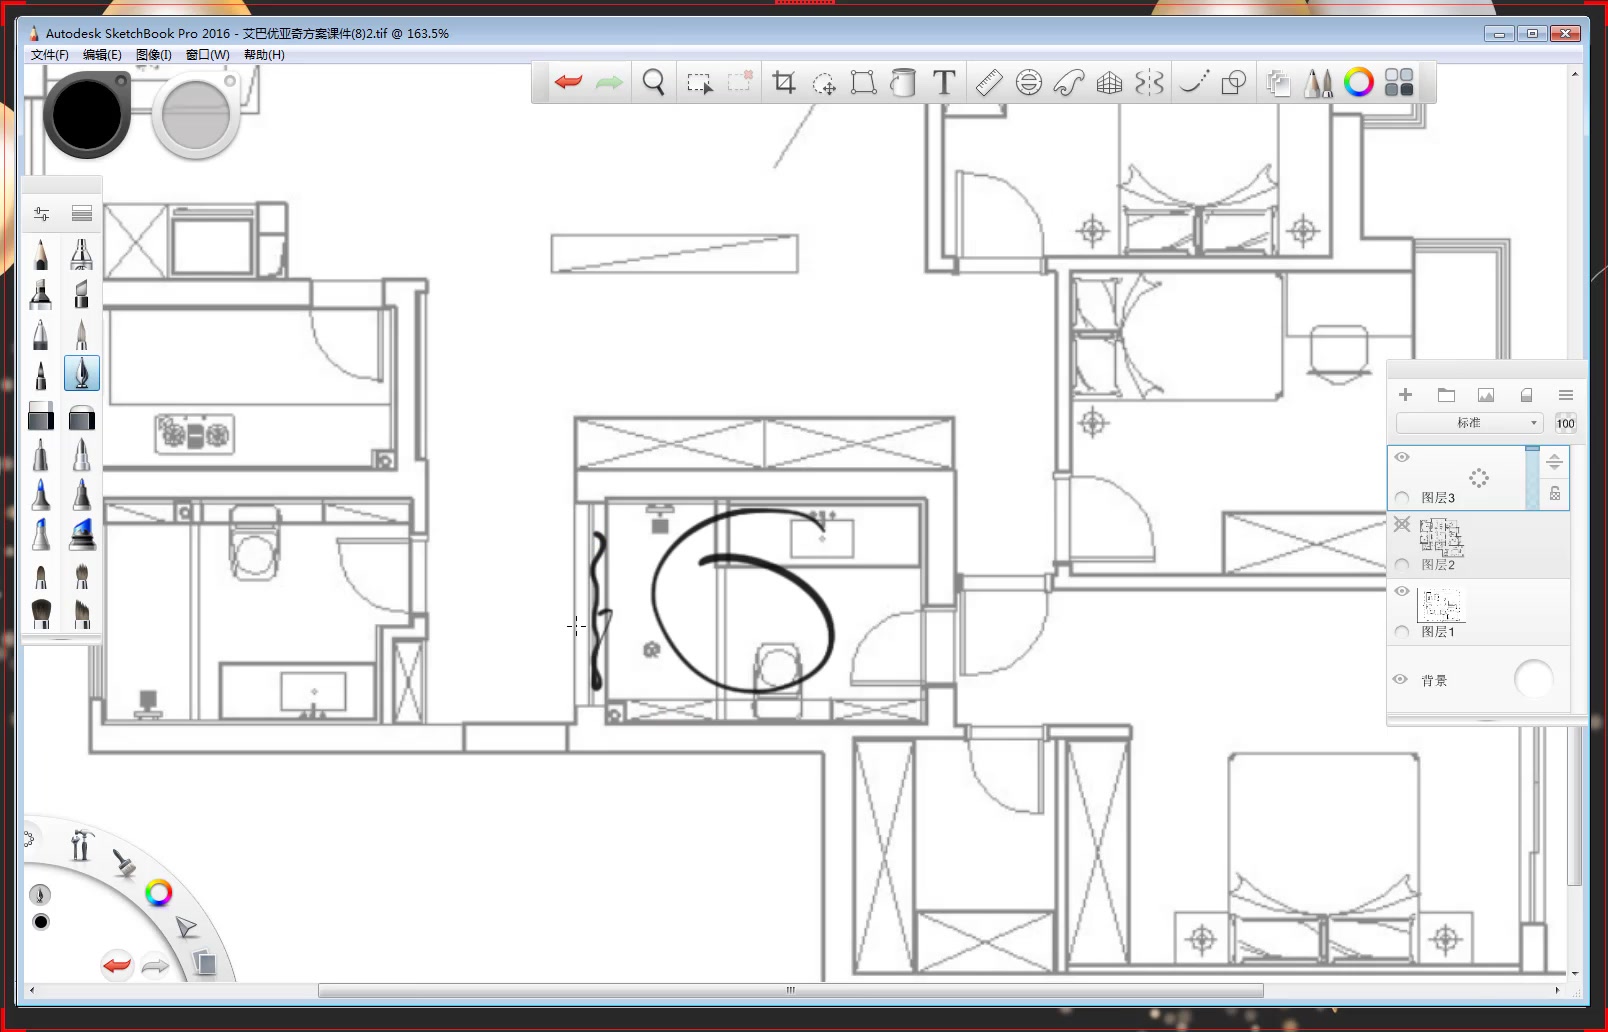Viewport: 1608px width, 1032px height.
Task: Toggle the Ruler tool
Action: point(989,82)
